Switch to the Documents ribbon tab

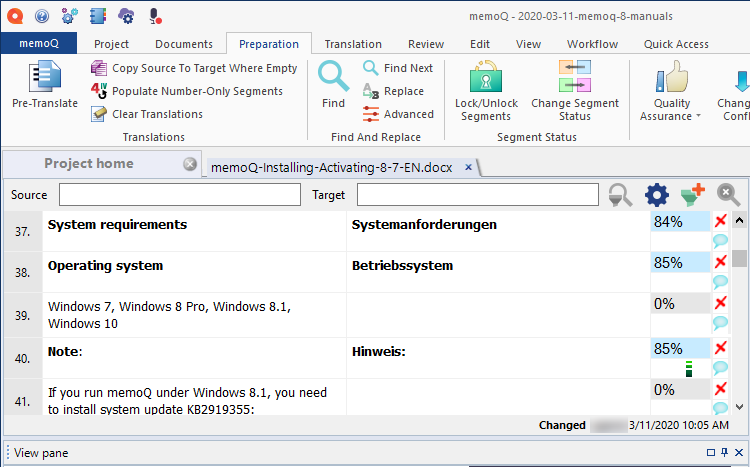click(x=184, y=44)
